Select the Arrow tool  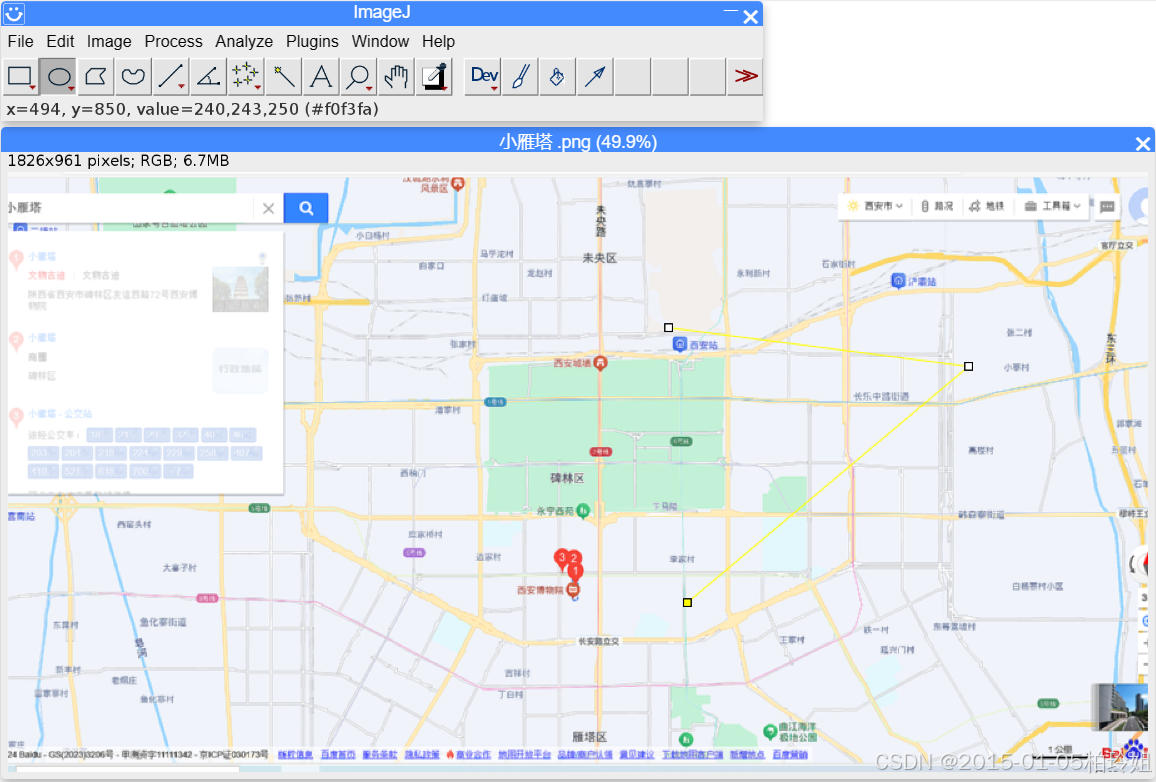pos(596,76)
